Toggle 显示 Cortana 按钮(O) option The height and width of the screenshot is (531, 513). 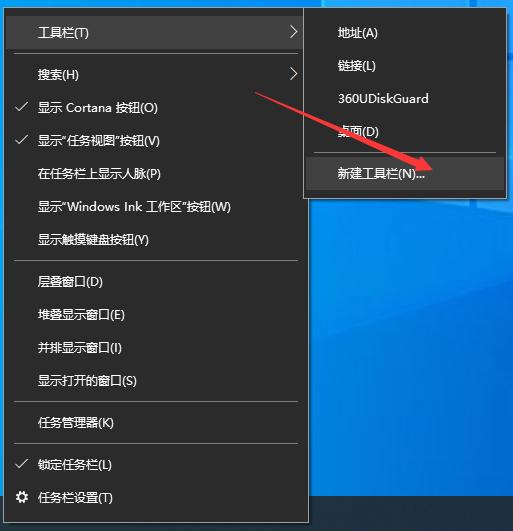click(154, 108)
